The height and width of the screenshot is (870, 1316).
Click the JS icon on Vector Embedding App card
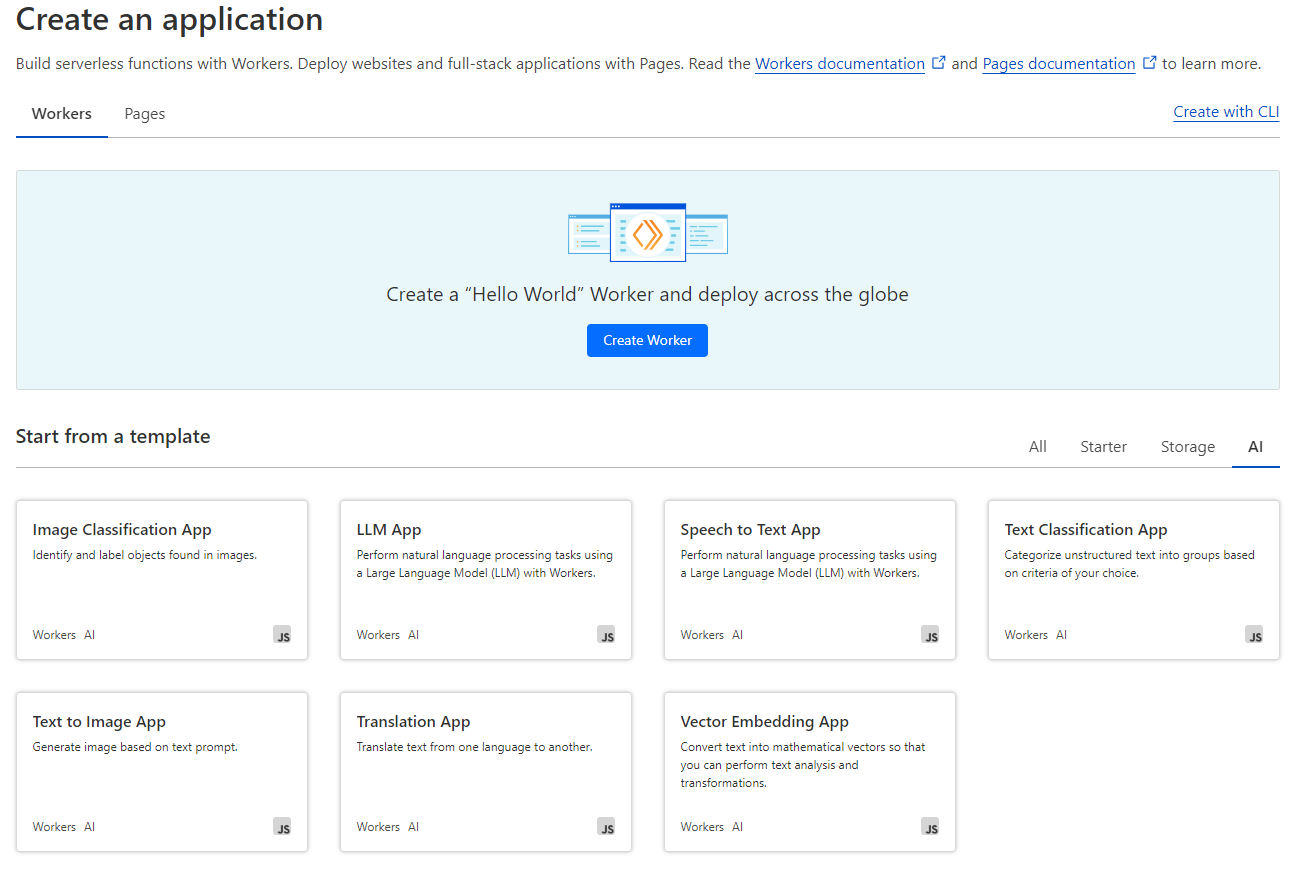[x=930, y=827]
